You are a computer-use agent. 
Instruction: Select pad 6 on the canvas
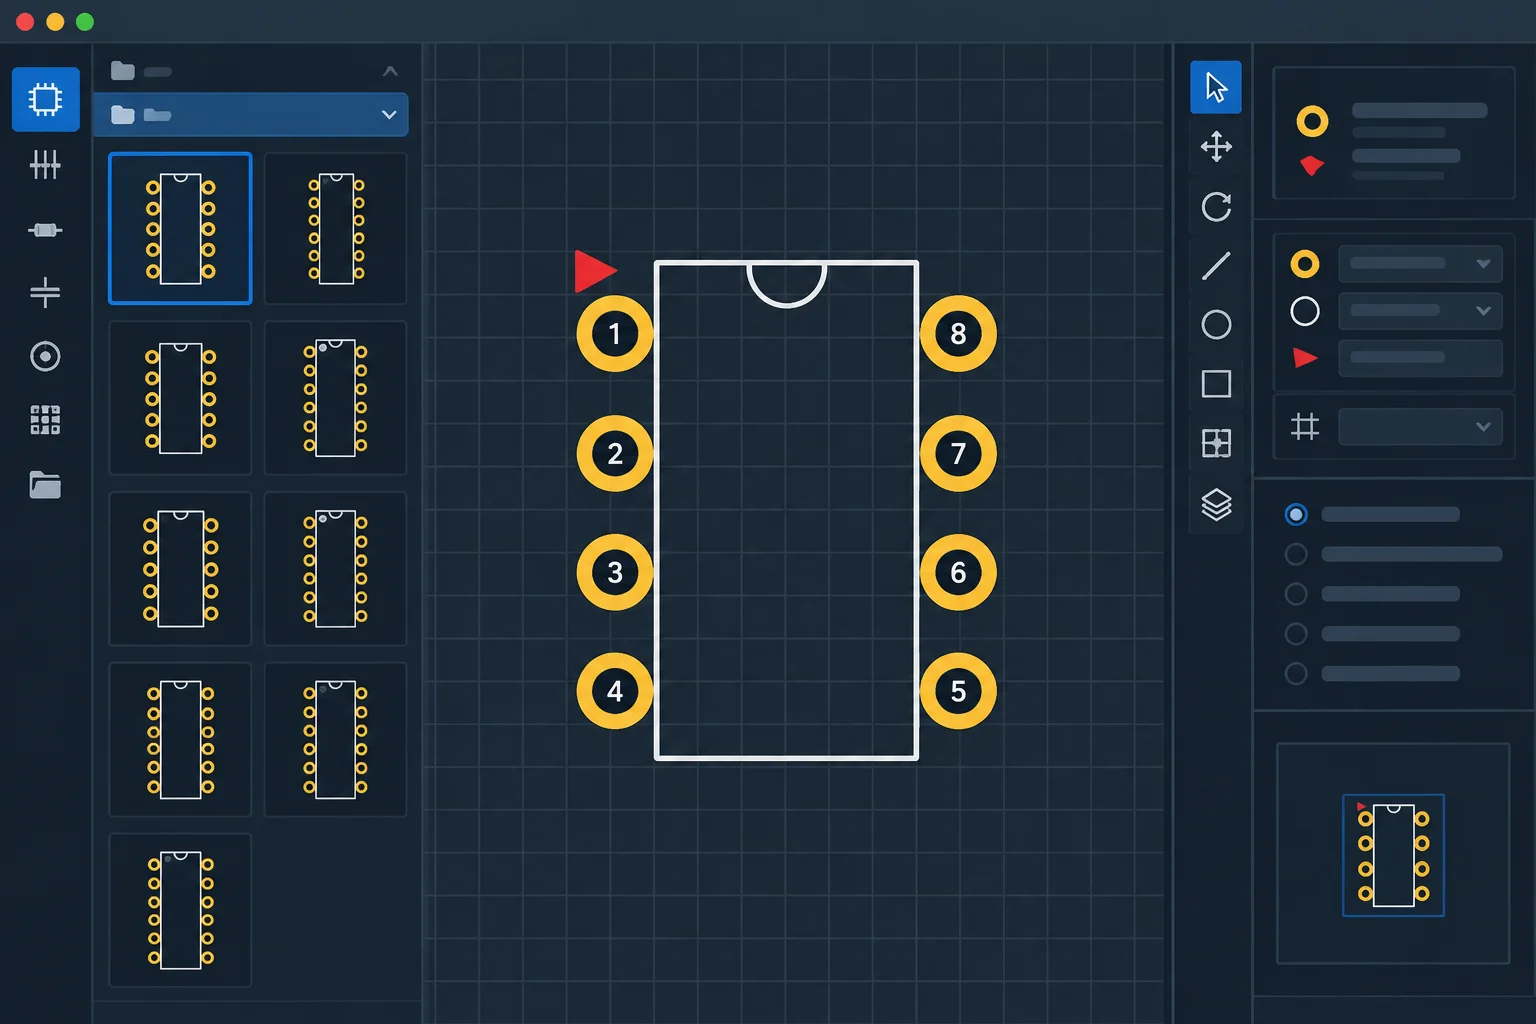[x=958, y=572]
